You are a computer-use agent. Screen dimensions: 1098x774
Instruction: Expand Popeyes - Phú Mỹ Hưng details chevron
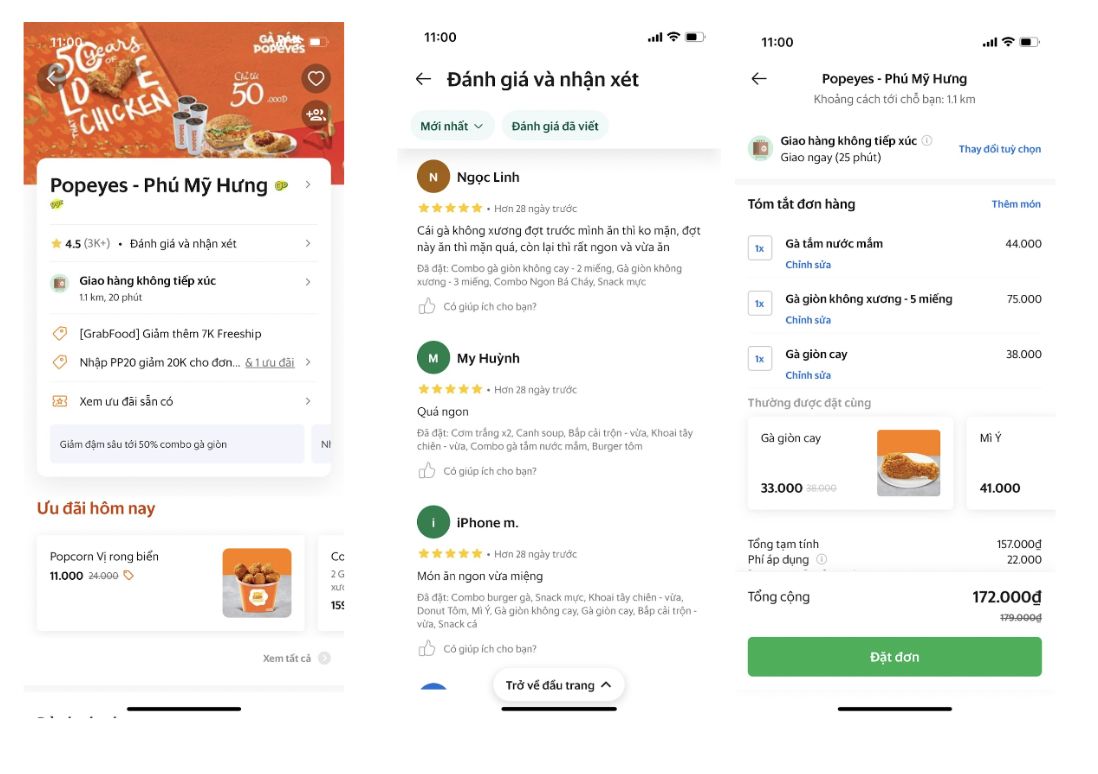coord(308,184)
